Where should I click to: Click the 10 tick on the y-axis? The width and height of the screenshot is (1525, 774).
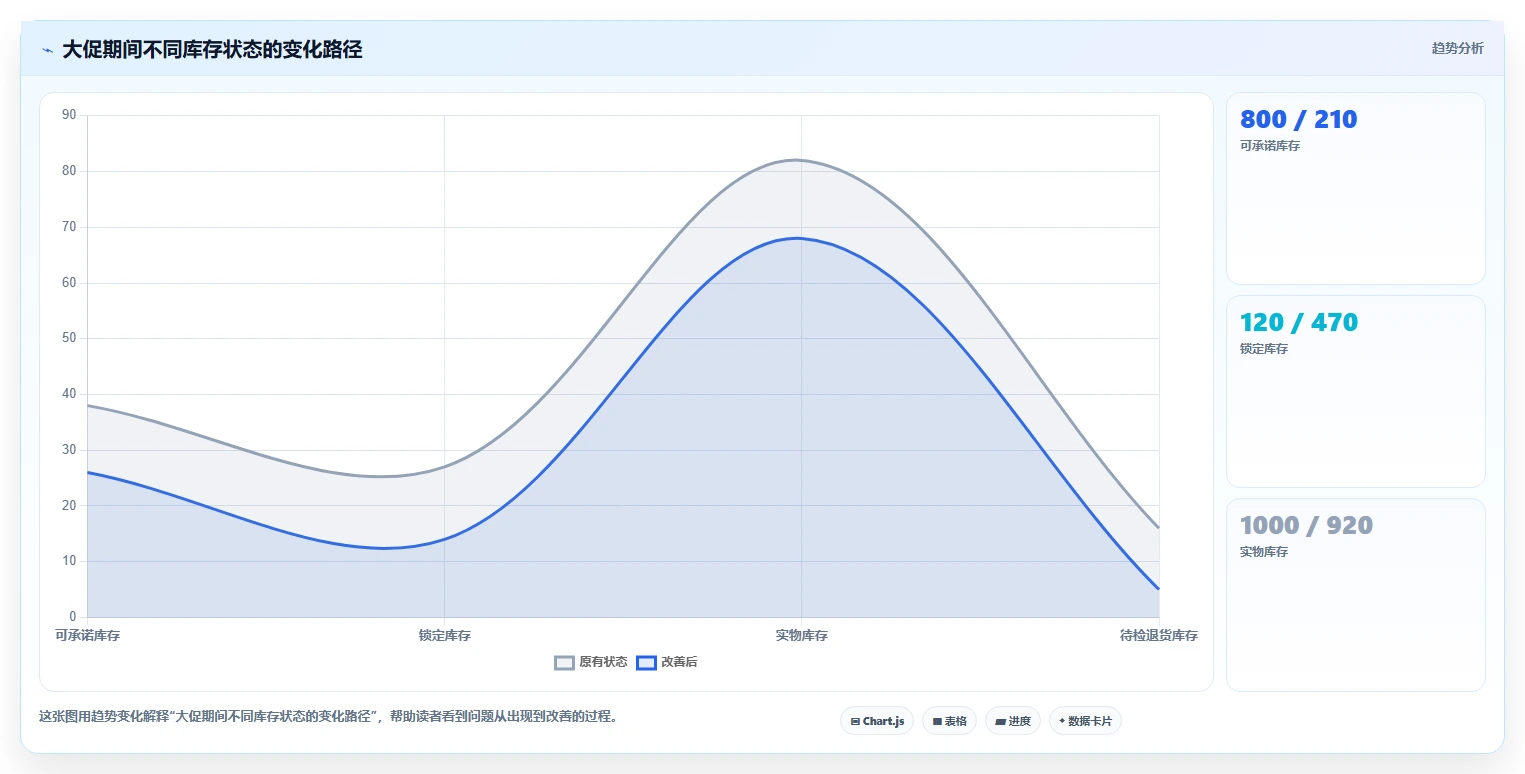(x=69, y=561)
